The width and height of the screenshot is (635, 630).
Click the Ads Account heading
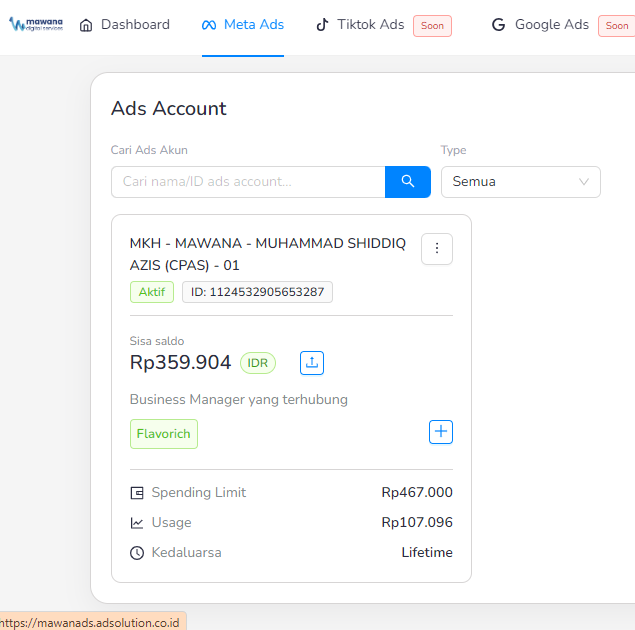tap(169, 109)
